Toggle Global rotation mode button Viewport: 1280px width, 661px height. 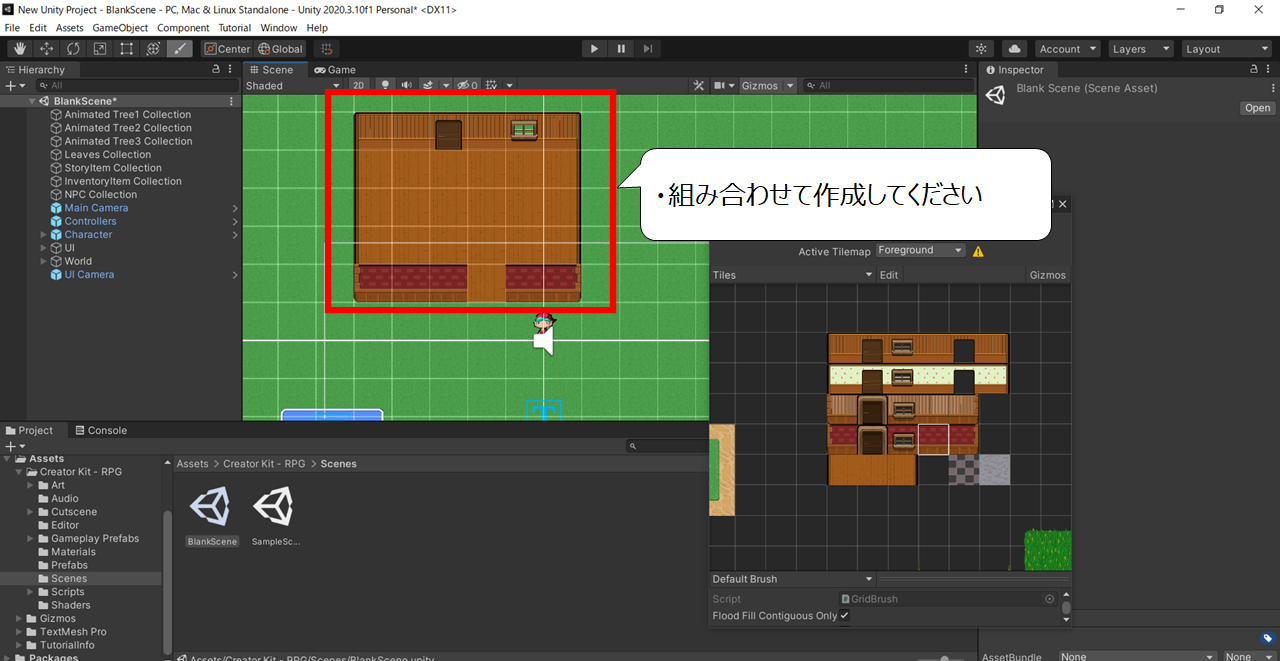[x=280, y=49]
